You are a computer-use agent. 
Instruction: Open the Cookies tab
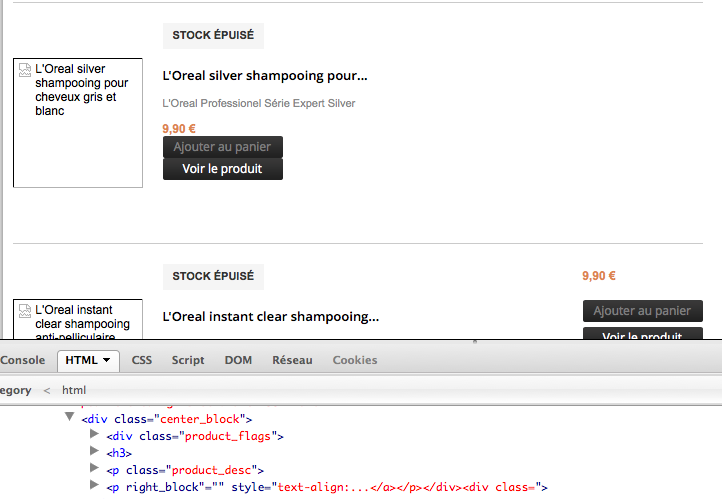click(x=355, y=360)
